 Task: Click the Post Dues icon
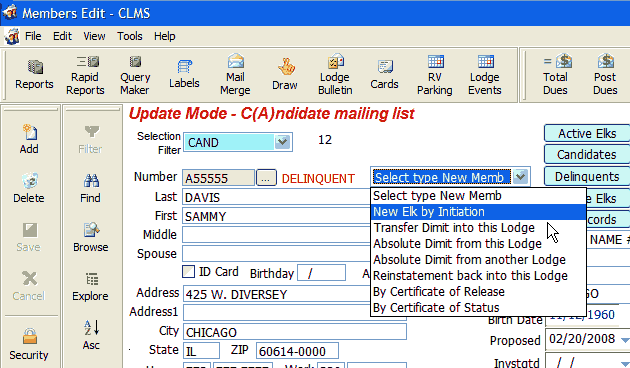tap(605, 75)
